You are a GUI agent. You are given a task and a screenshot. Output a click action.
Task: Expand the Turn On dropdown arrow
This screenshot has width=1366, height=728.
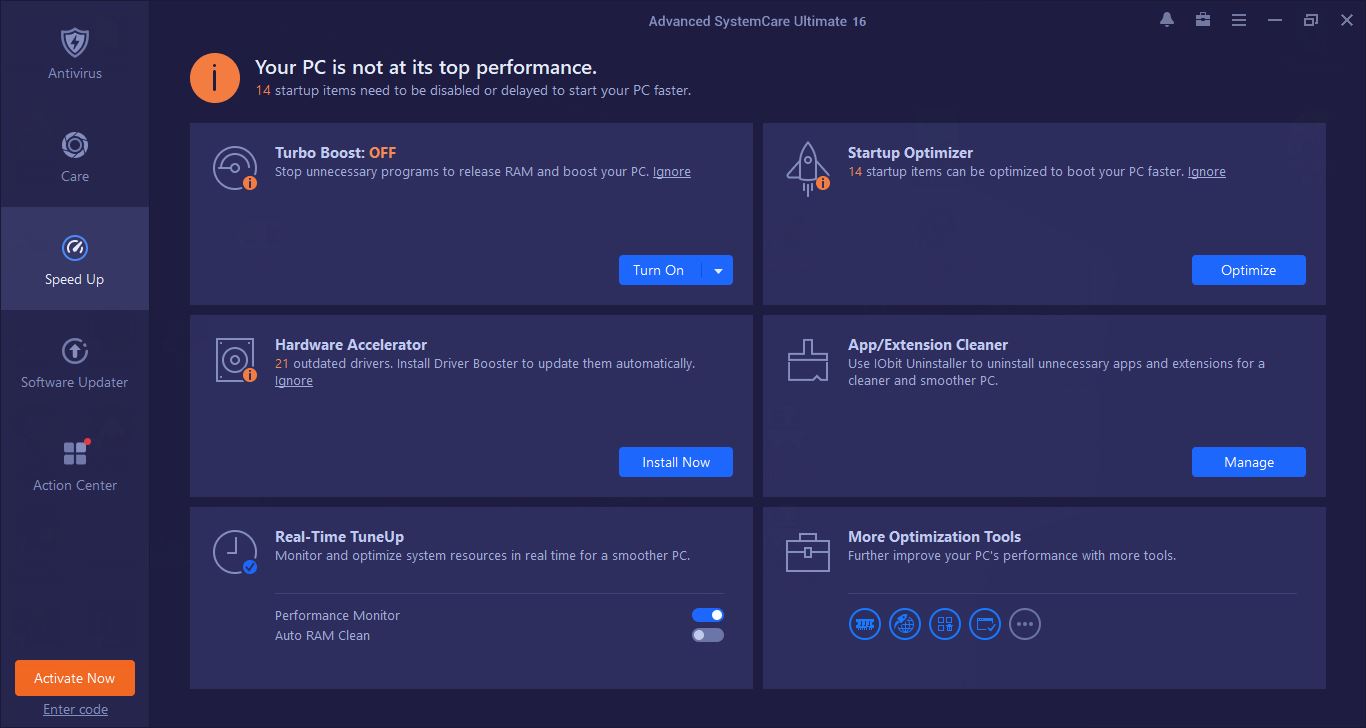tap(718, 270)
